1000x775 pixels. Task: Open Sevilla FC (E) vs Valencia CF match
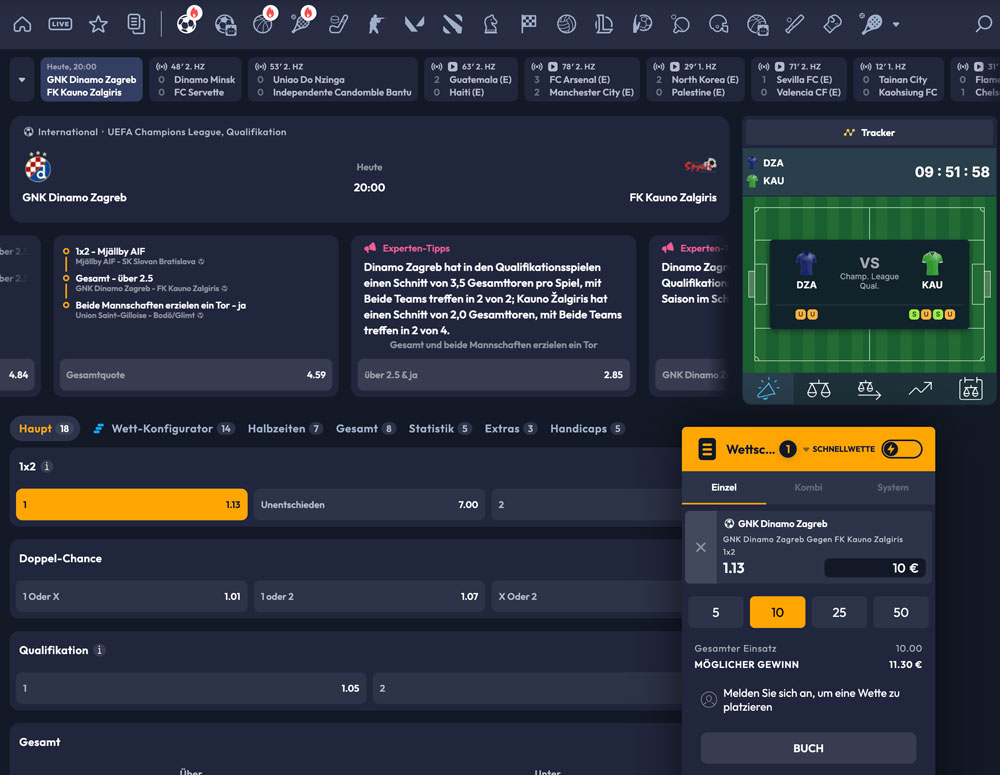(799, 80)
